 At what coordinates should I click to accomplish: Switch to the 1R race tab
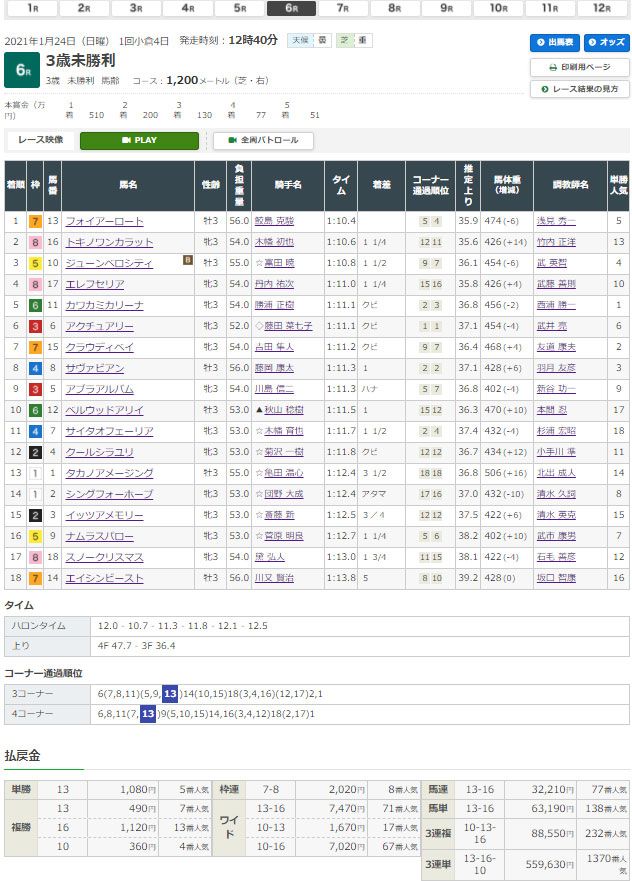[33, 8]
